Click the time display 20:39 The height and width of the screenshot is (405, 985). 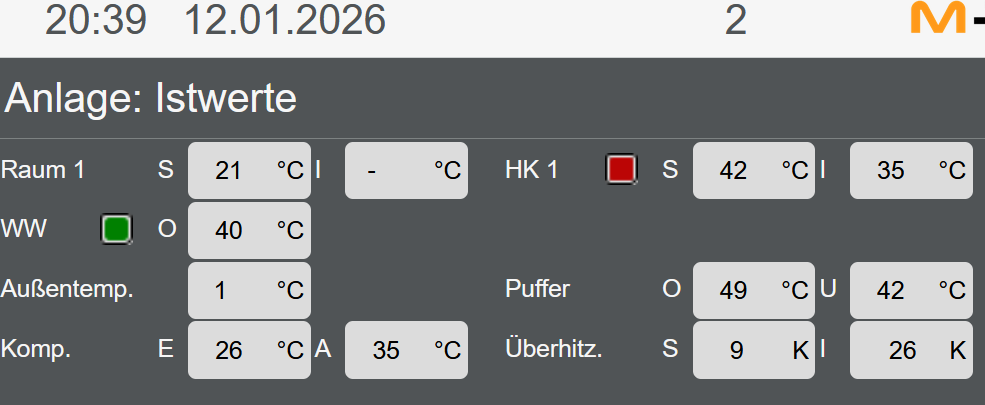(96, 20)
